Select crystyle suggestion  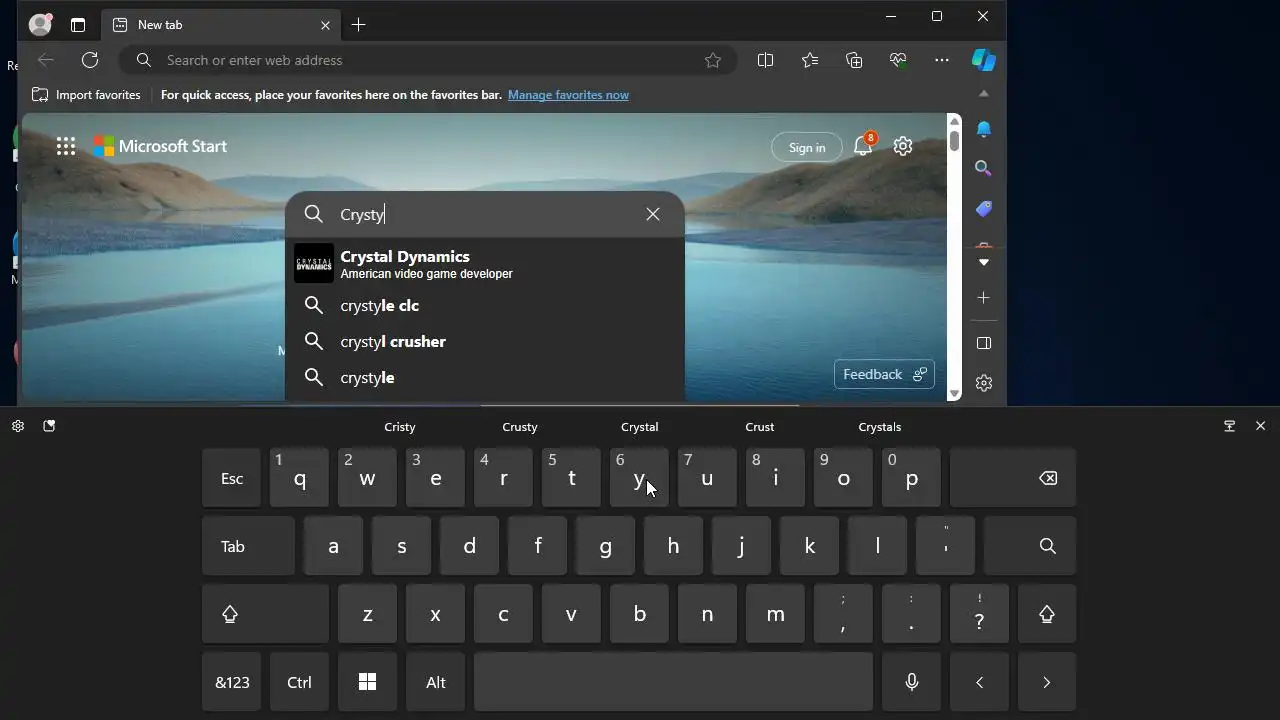click(x=485, y=377)
